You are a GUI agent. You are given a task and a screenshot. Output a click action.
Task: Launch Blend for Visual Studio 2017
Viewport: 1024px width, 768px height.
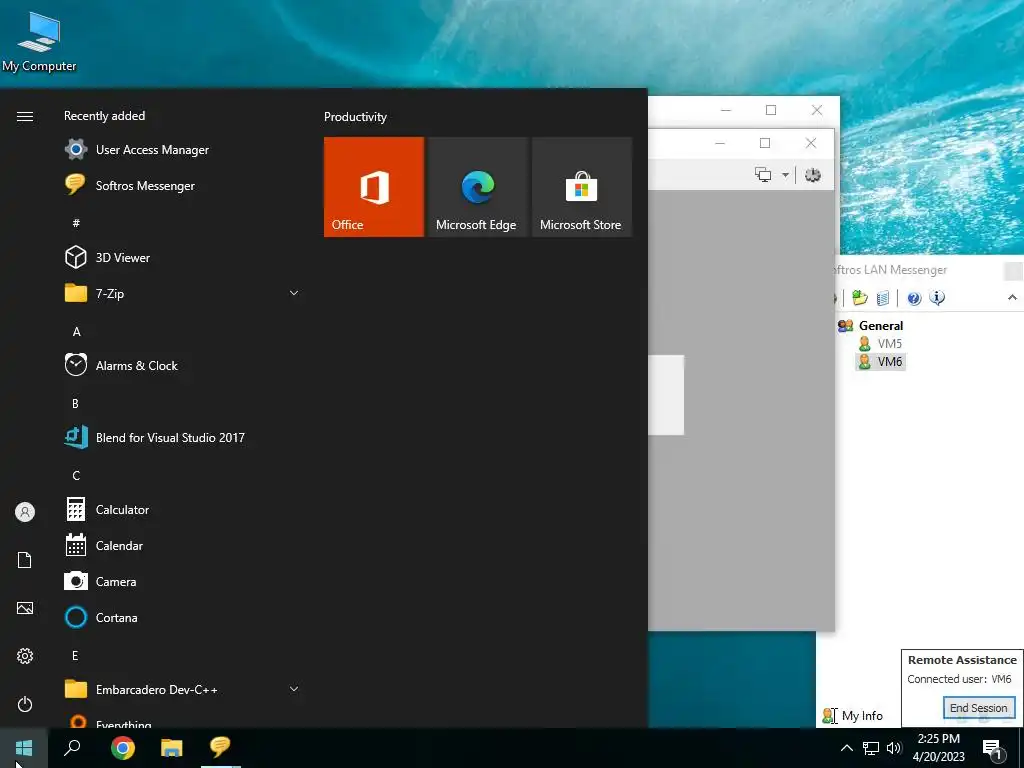(x=183, y=438)
